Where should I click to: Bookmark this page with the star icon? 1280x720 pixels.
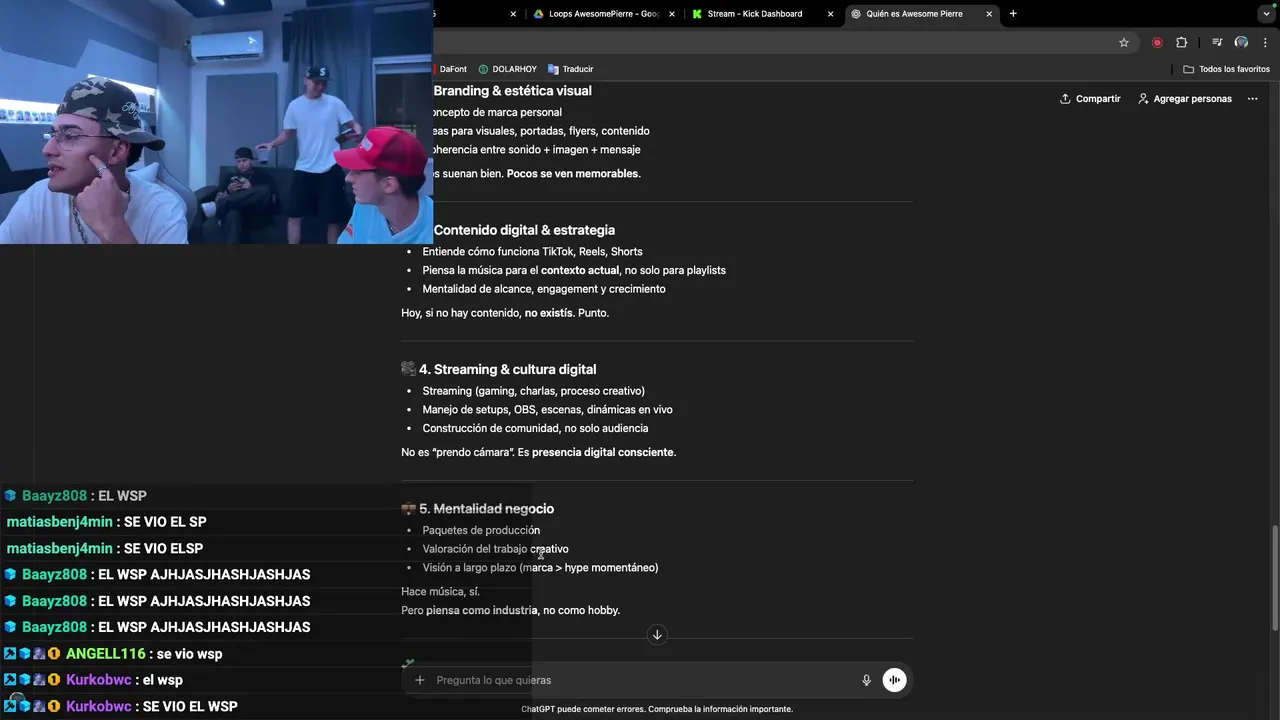point(1124,42)
